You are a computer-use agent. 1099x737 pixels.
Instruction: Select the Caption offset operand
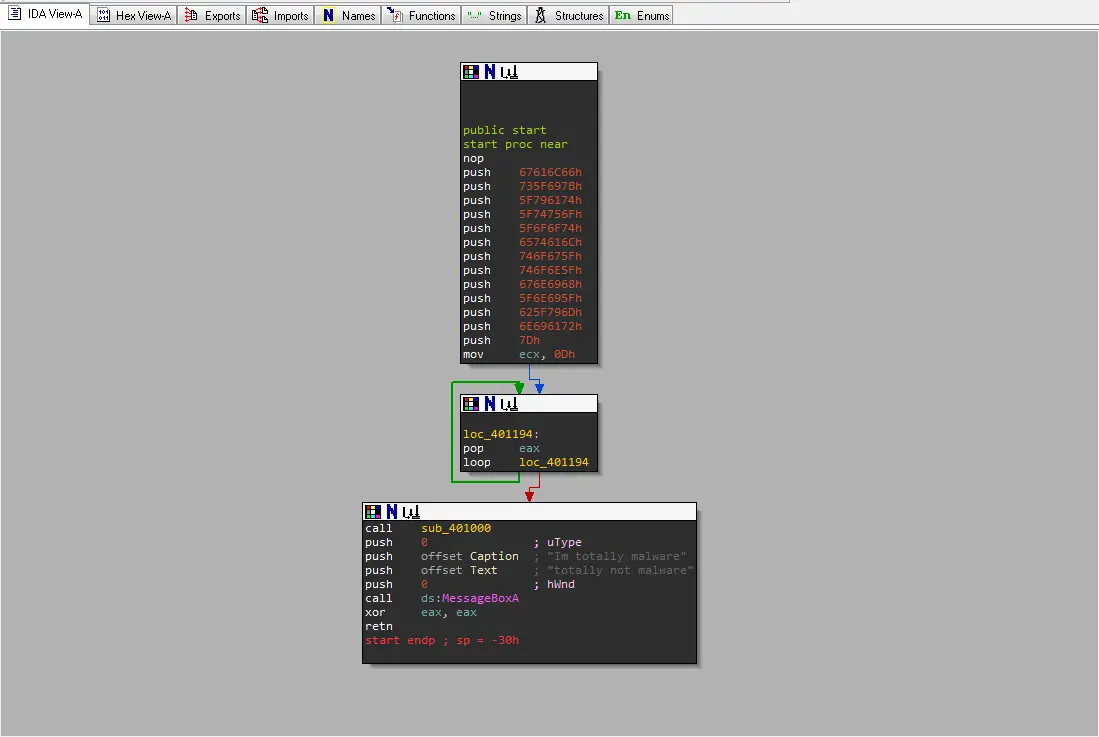coord(494,556)
